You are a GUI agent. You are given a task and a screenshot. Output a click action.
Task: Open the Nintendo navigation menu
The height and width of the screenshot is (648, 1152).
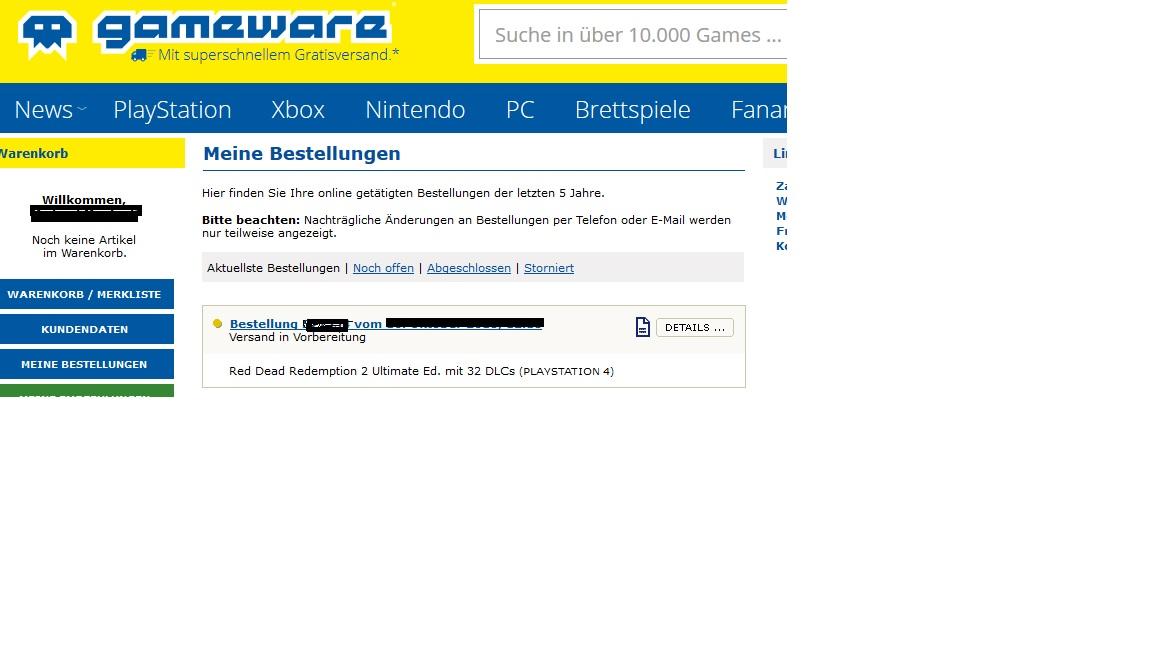pyautogui.click(x=415, y=109)
